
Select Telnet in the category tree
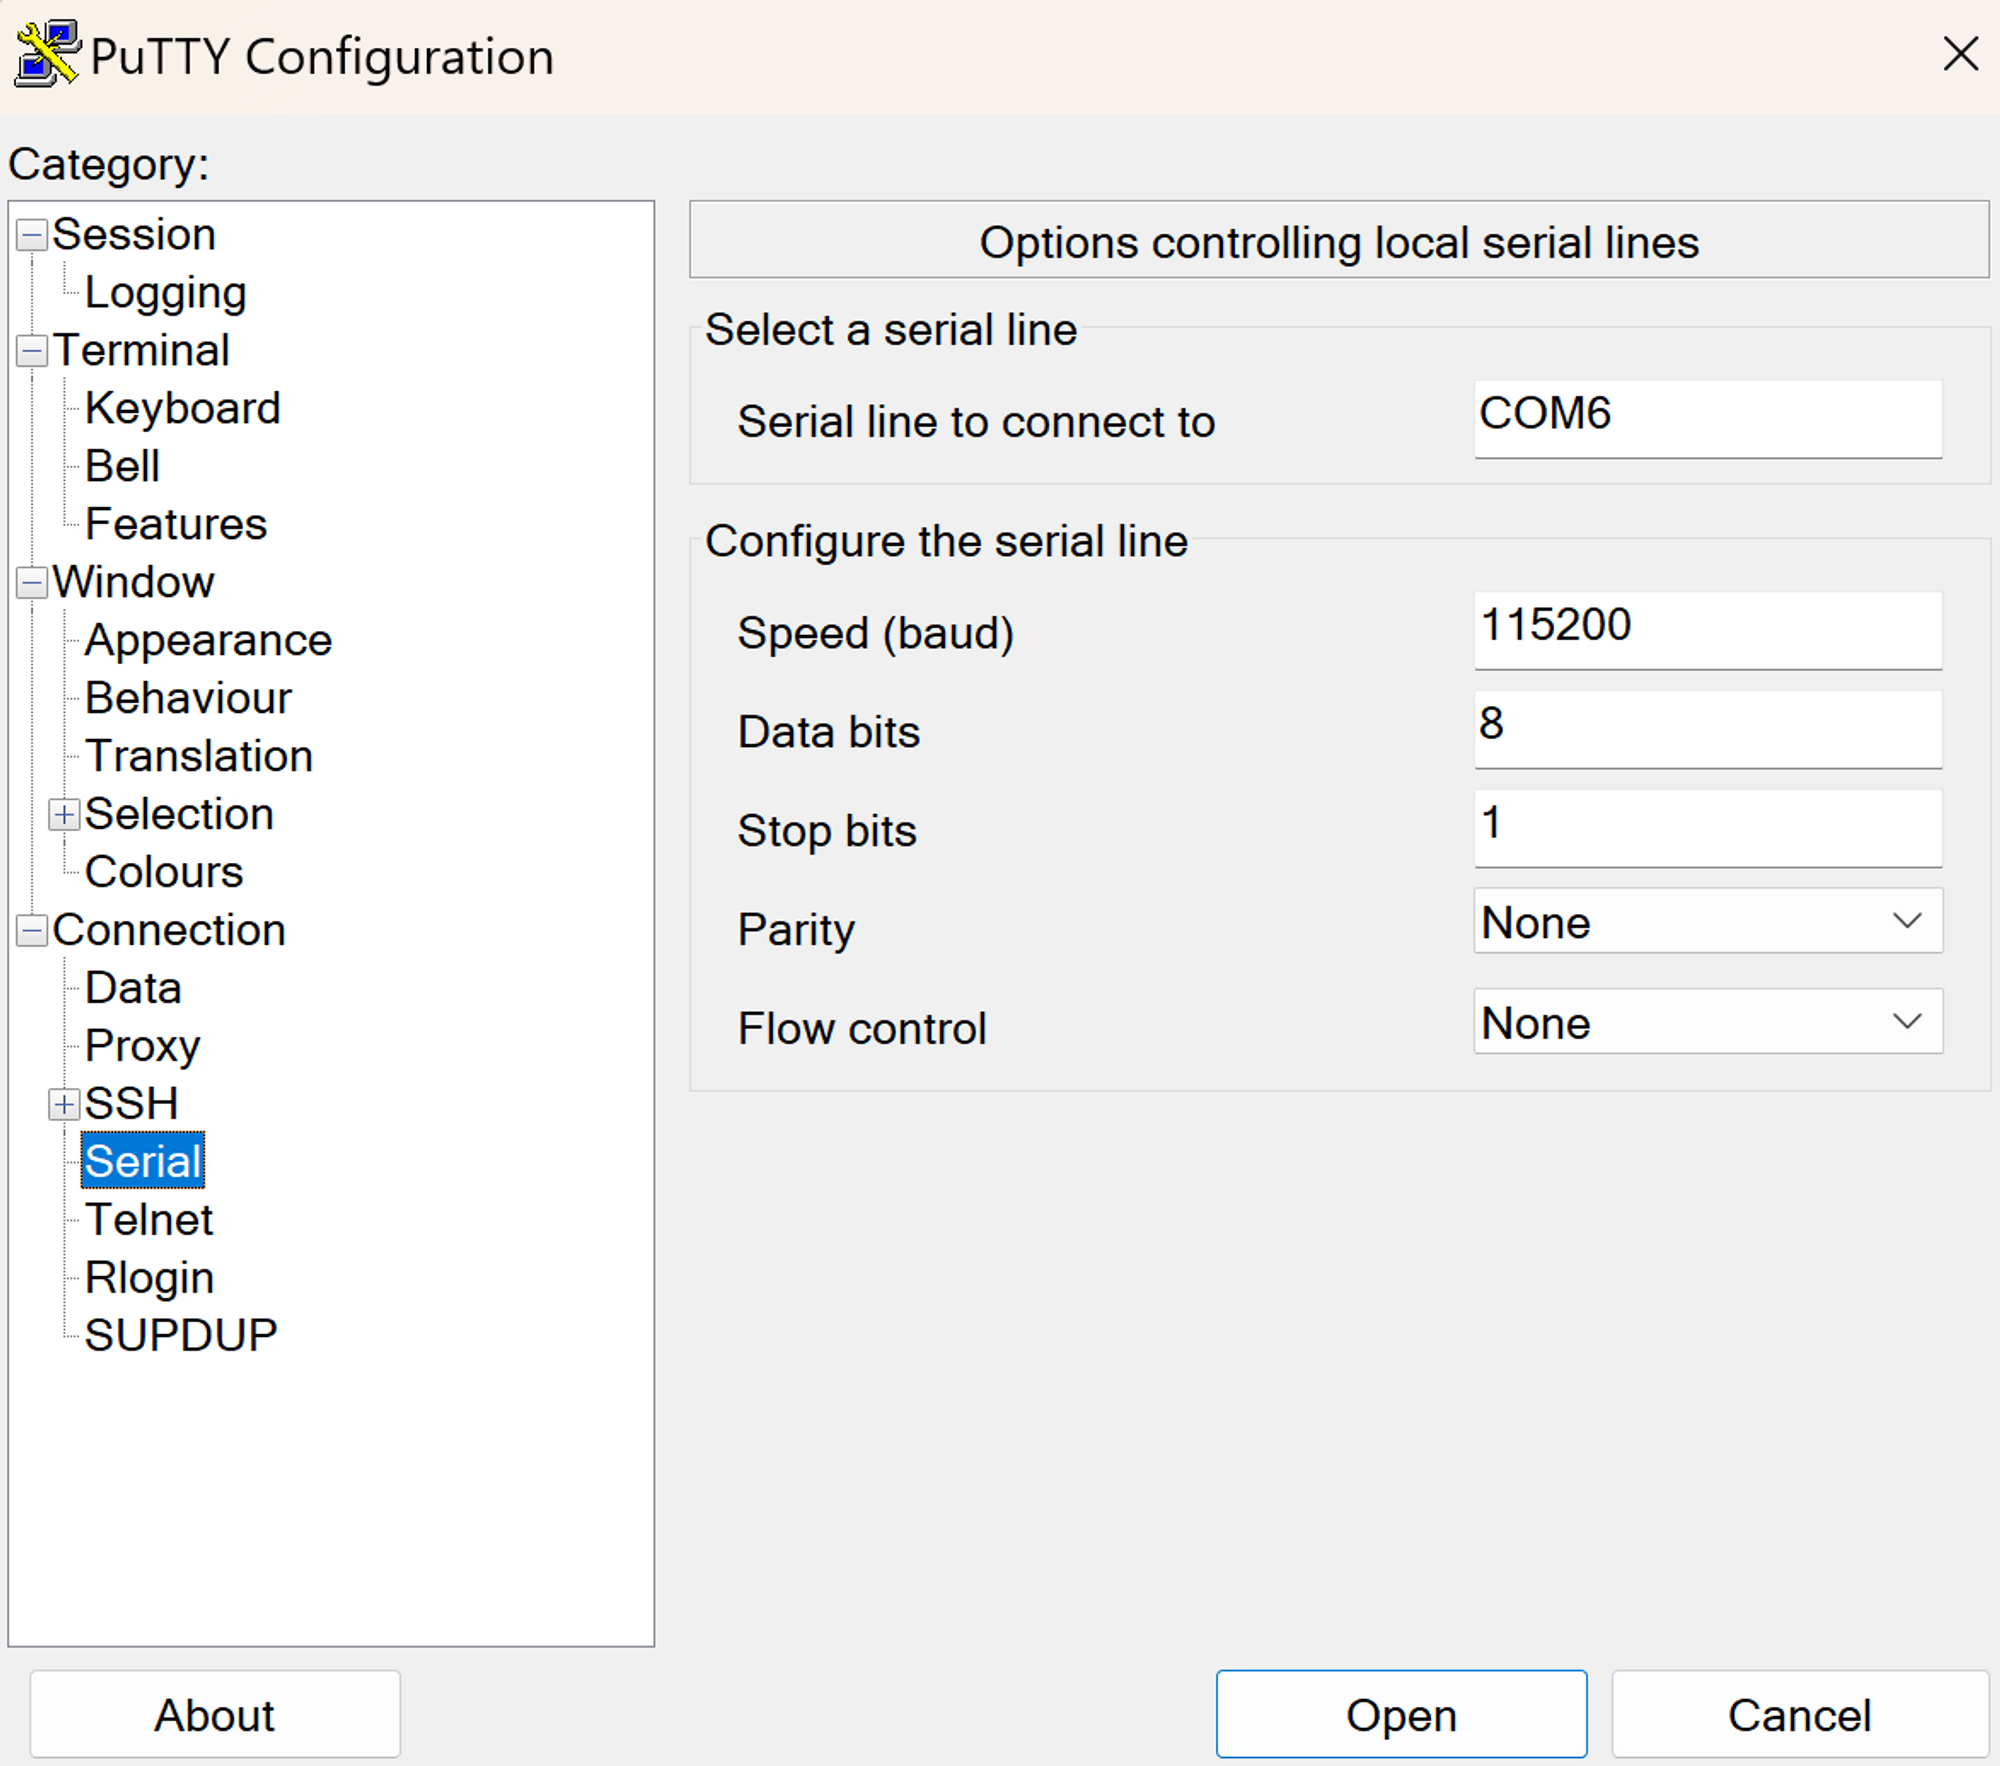[149, 1220]
